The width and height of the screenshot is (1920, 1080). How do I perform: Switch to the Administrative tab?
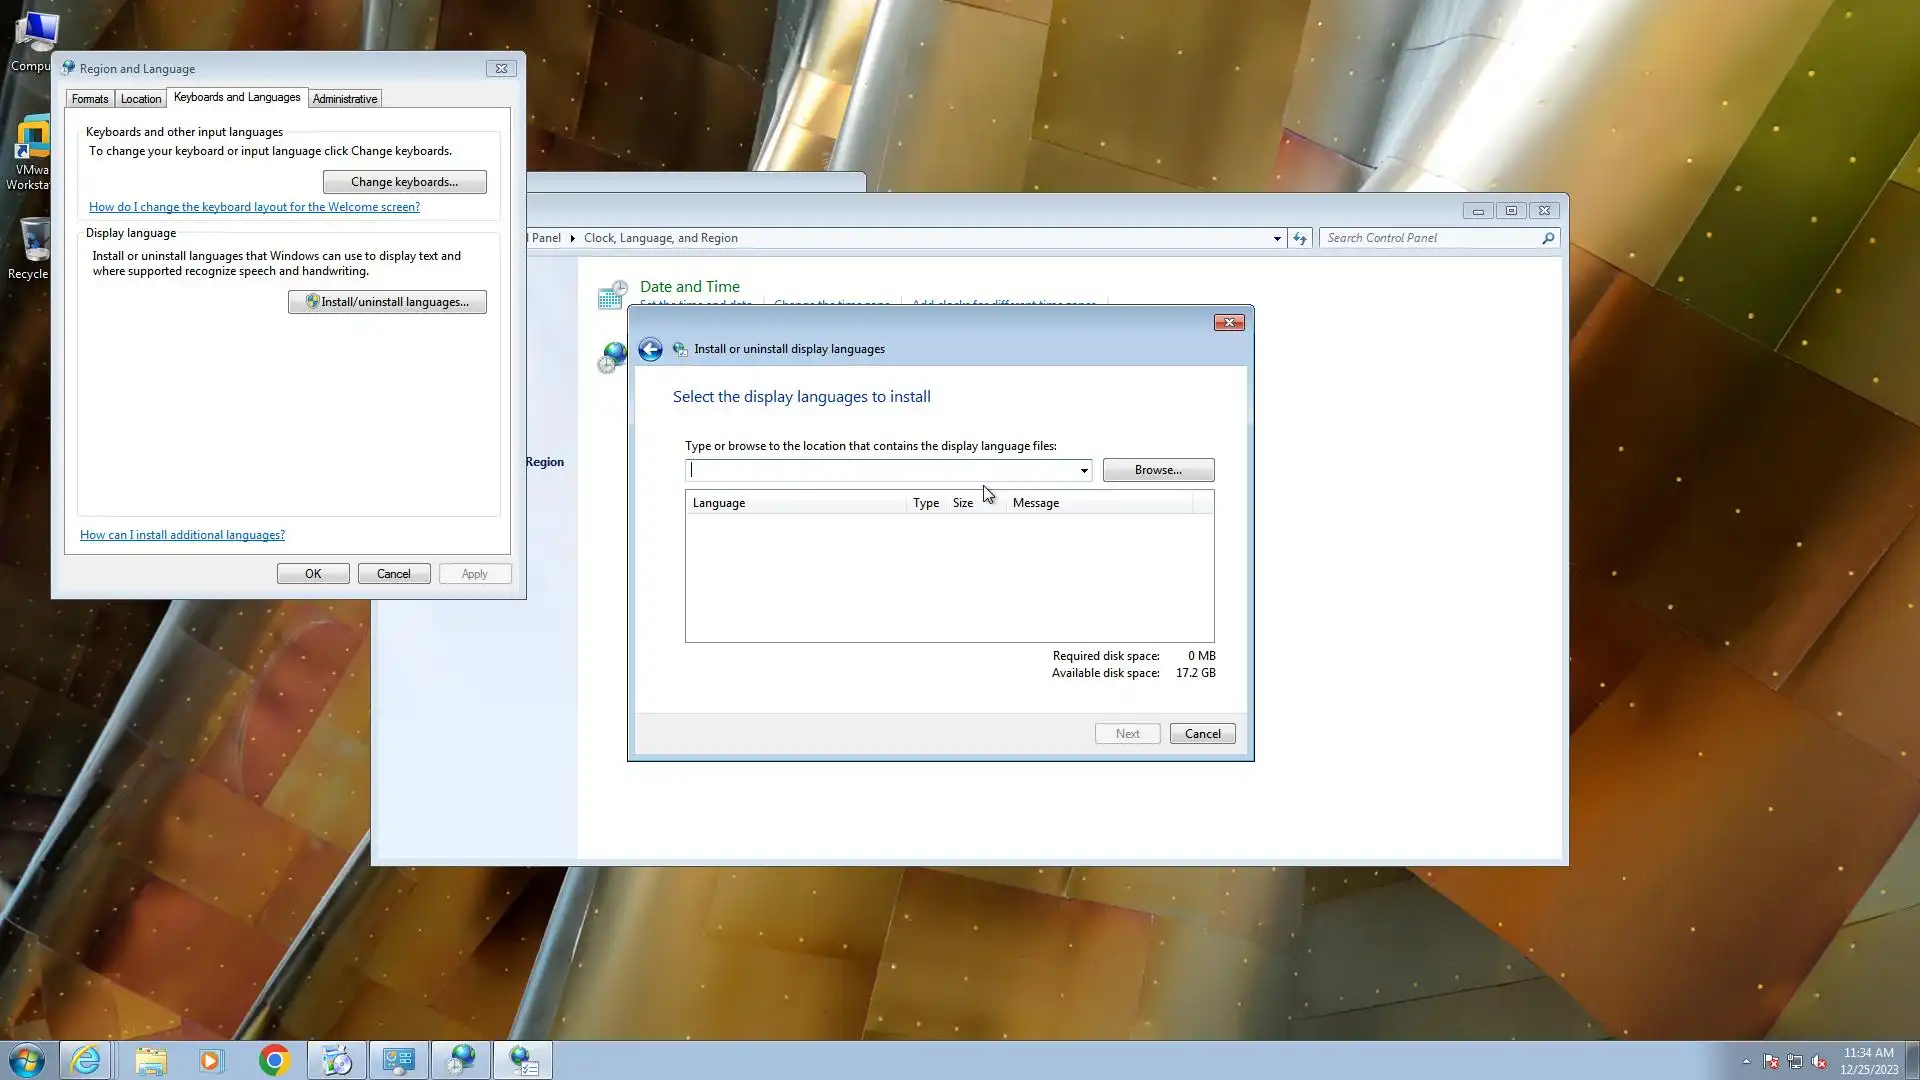pyautogui.click(x=344, y=99)
